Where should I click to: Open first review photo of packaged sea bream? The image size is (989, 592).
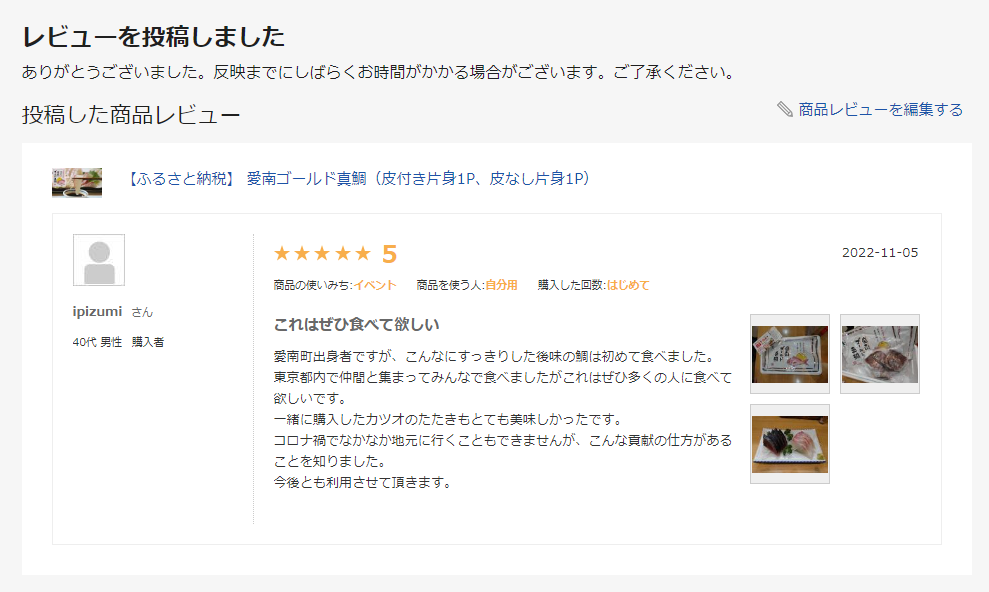point(790,354)
